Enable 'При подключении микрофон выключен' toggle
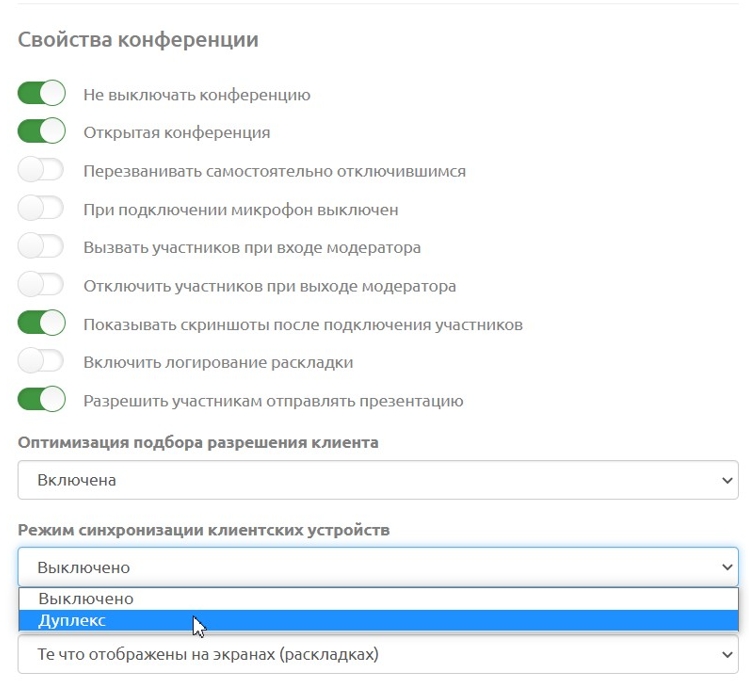Screen dimensions: 749x684 coord(41,209)
